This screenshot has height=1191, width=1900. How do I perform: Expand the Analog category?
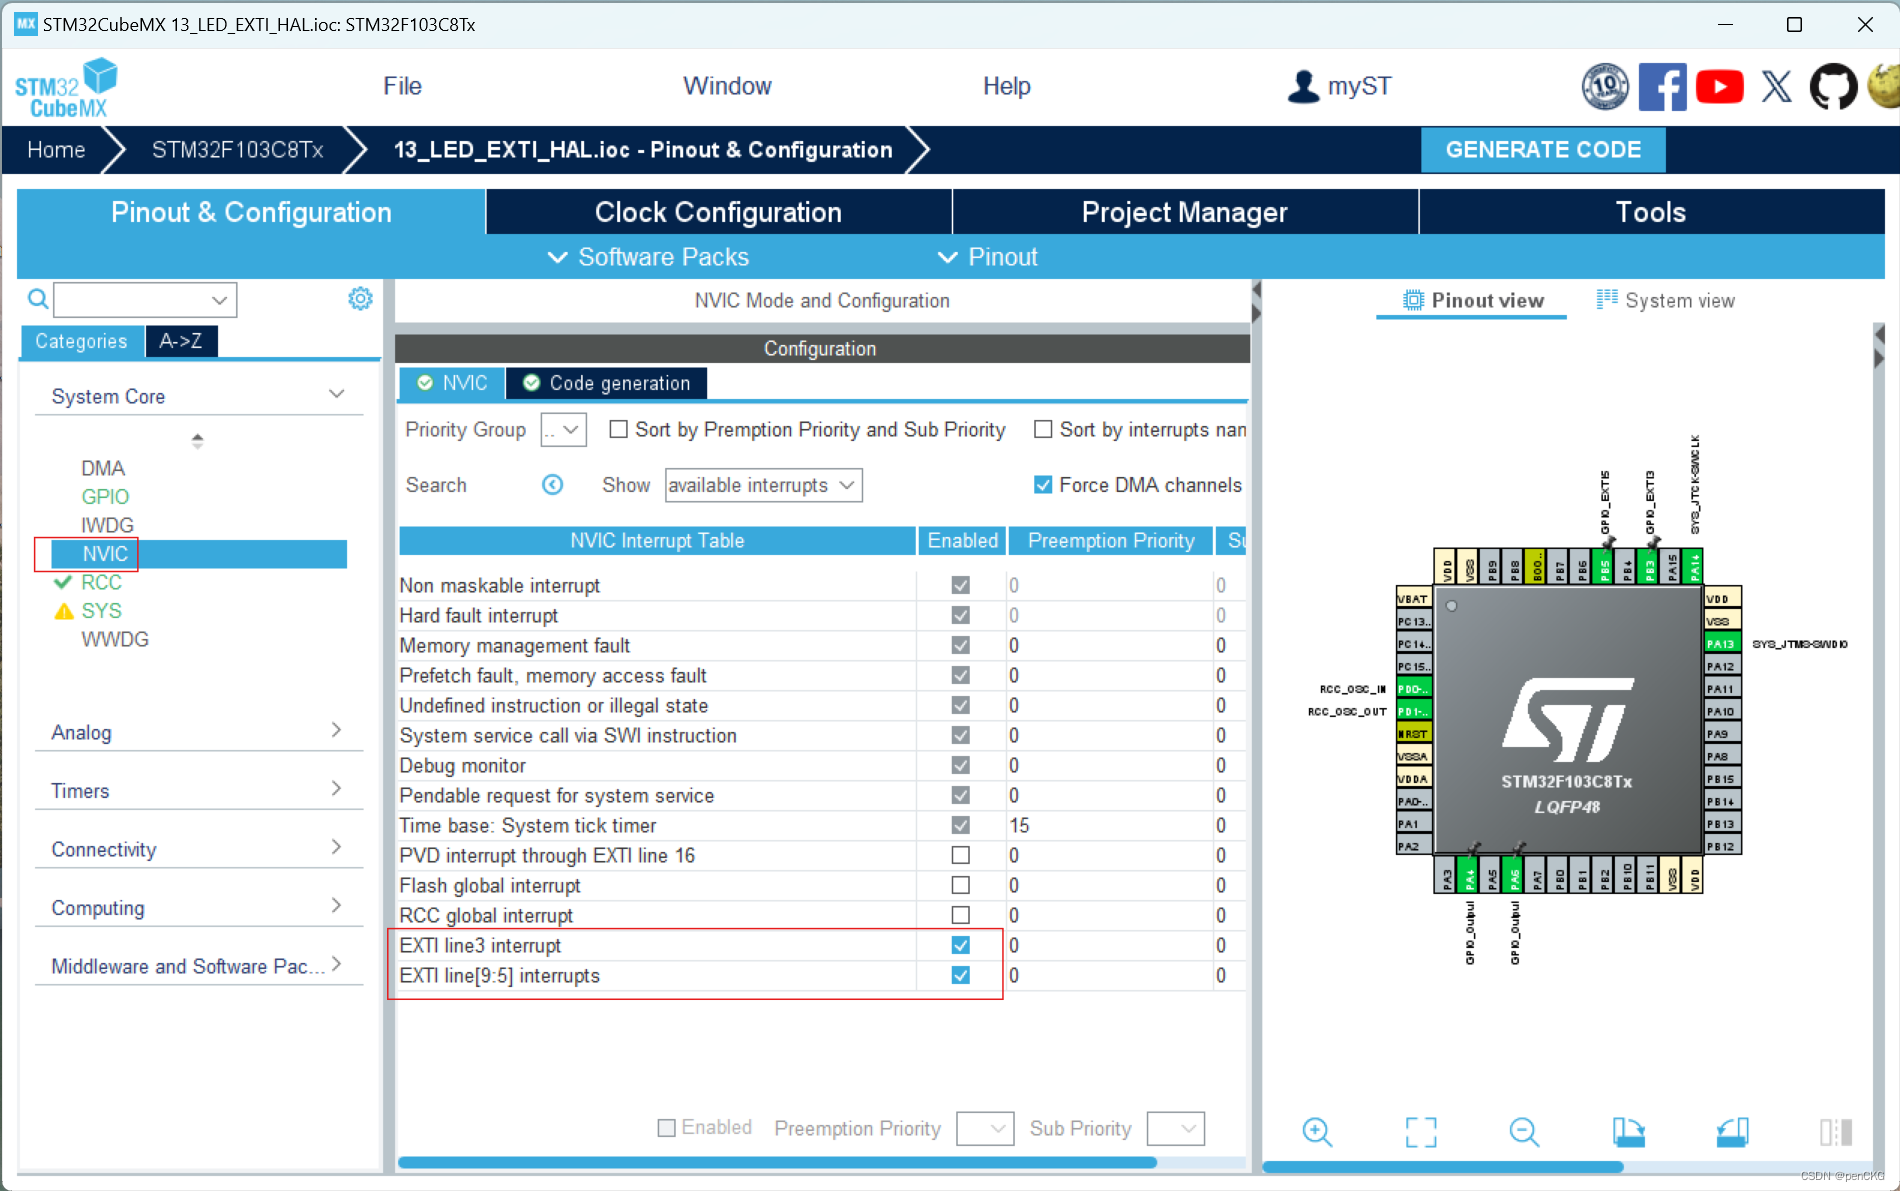(336, 730)
